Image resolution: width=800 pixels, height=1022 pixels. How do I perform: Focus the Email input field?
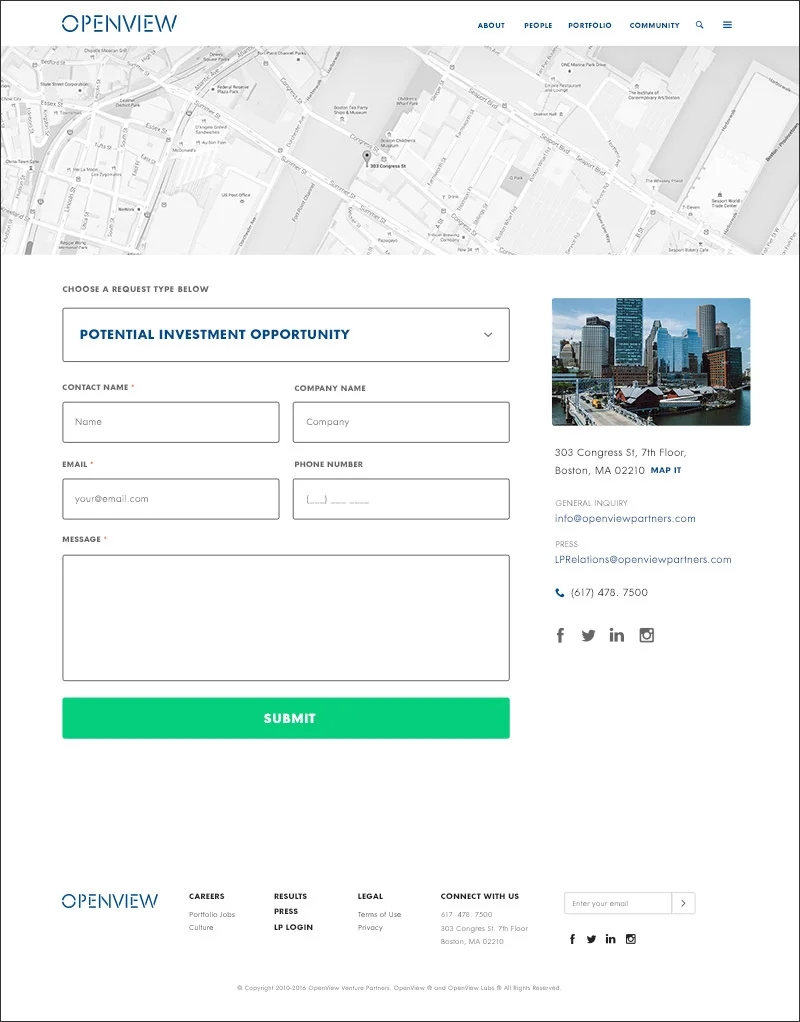tap(171, 499)
